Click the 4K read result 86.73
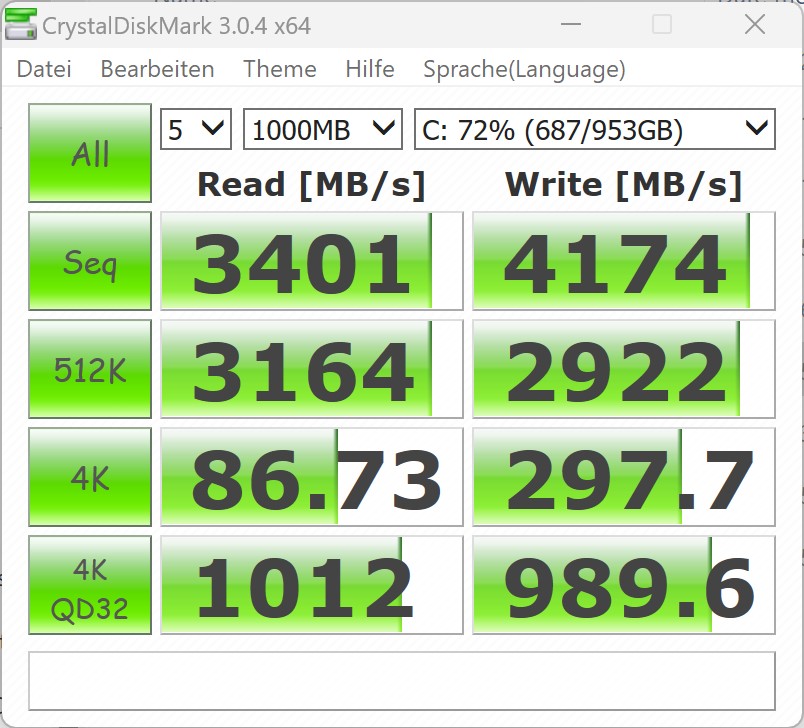 pos(312,477)
